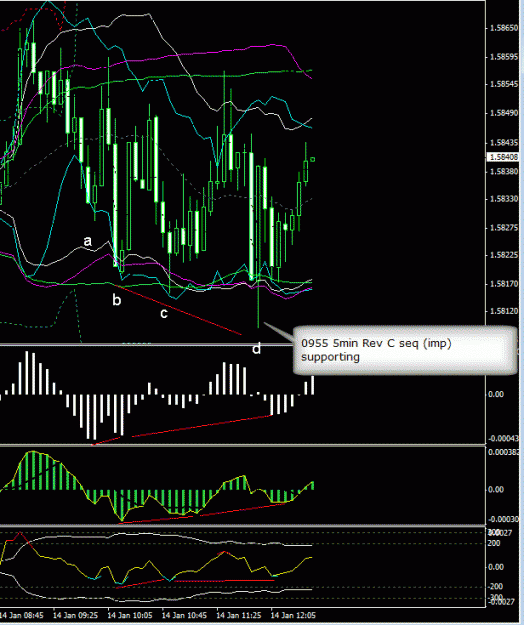Click the 1.58595 price axis label

[x=504, y=57]
